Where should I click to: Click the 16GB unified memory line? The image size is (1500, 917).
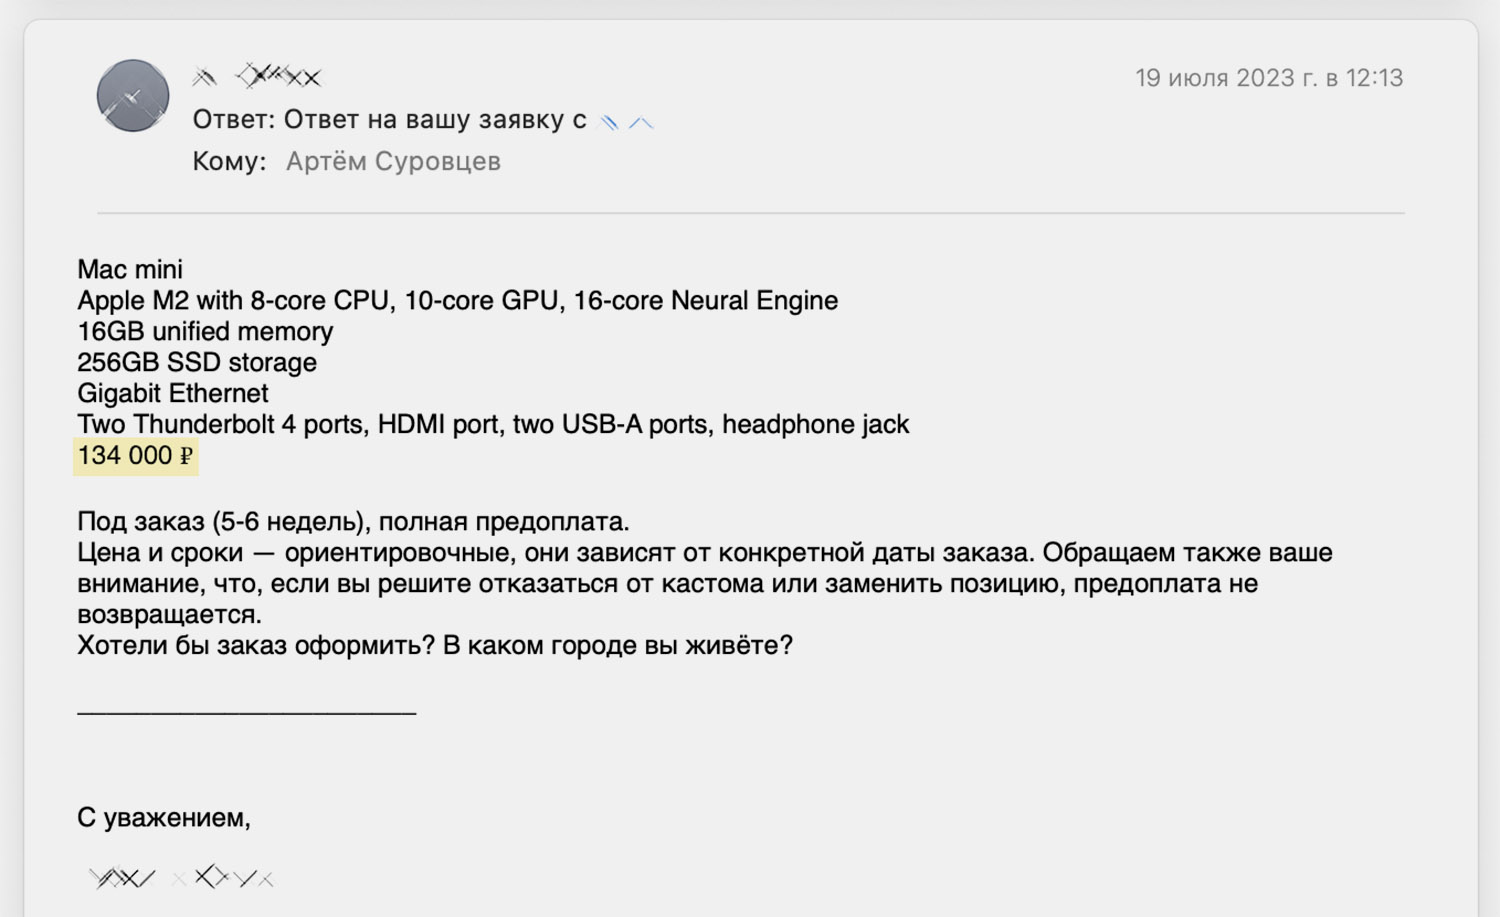coord(205,331)
